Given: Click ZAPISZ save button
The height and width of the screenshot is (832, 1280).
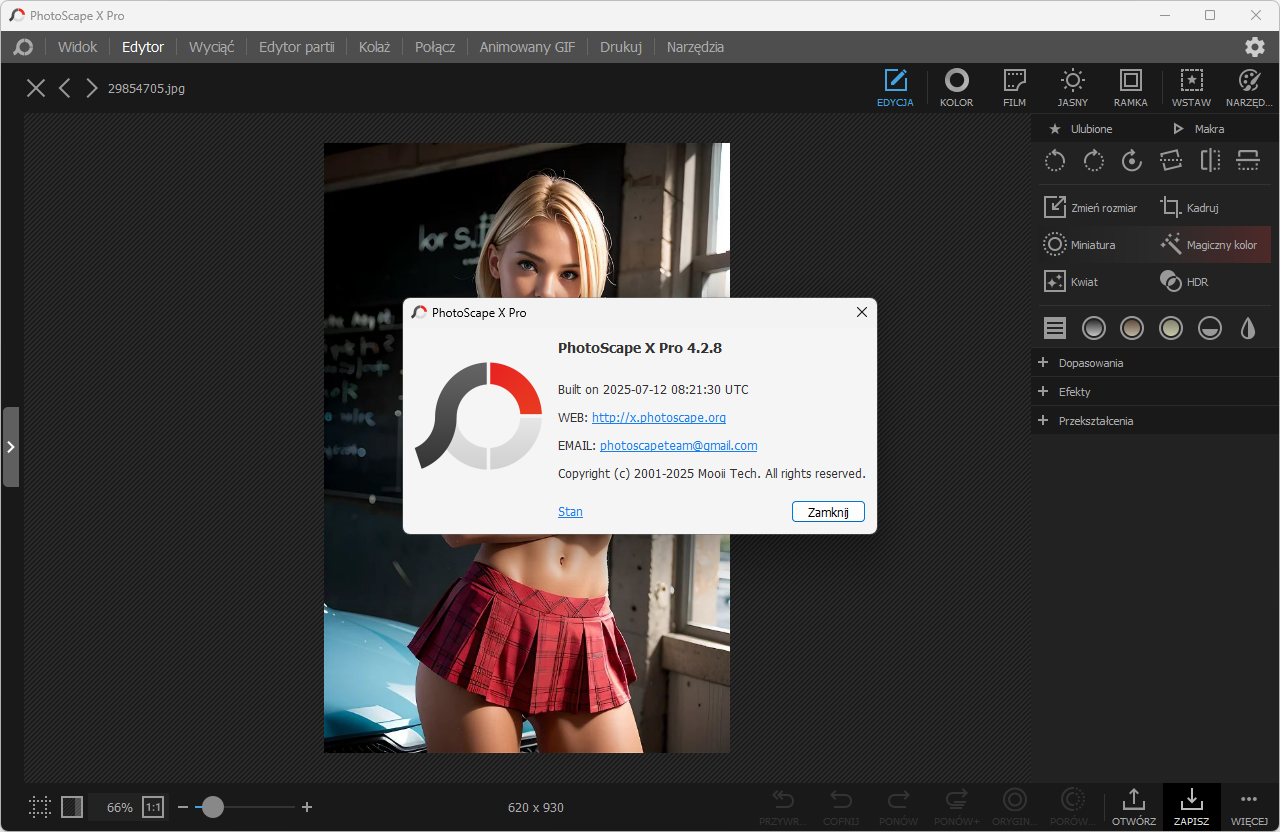Looking at the screenshot, I should point(1191,807).
